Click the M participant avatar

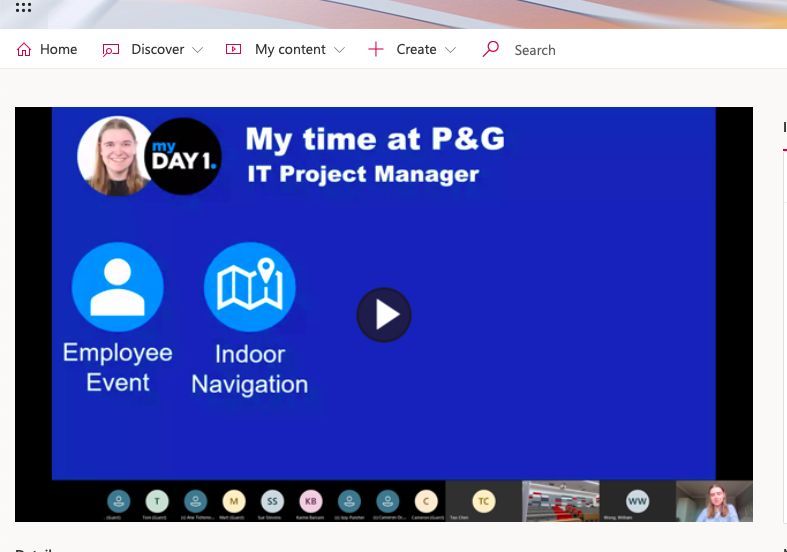click(x=234, y=501)
